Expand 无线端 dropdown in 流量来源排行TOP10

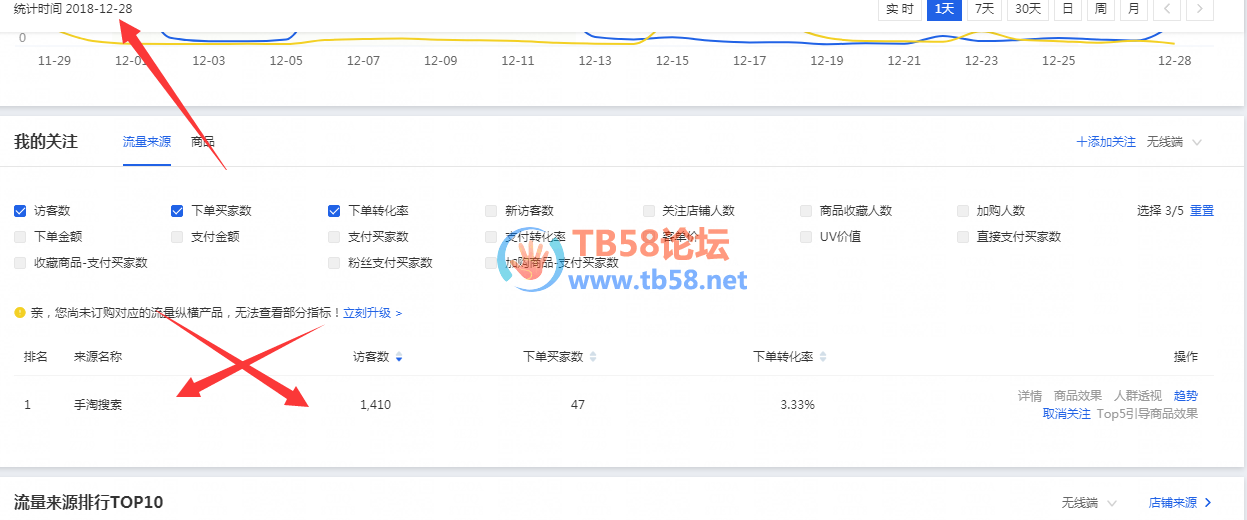(x=1089, y=502)
